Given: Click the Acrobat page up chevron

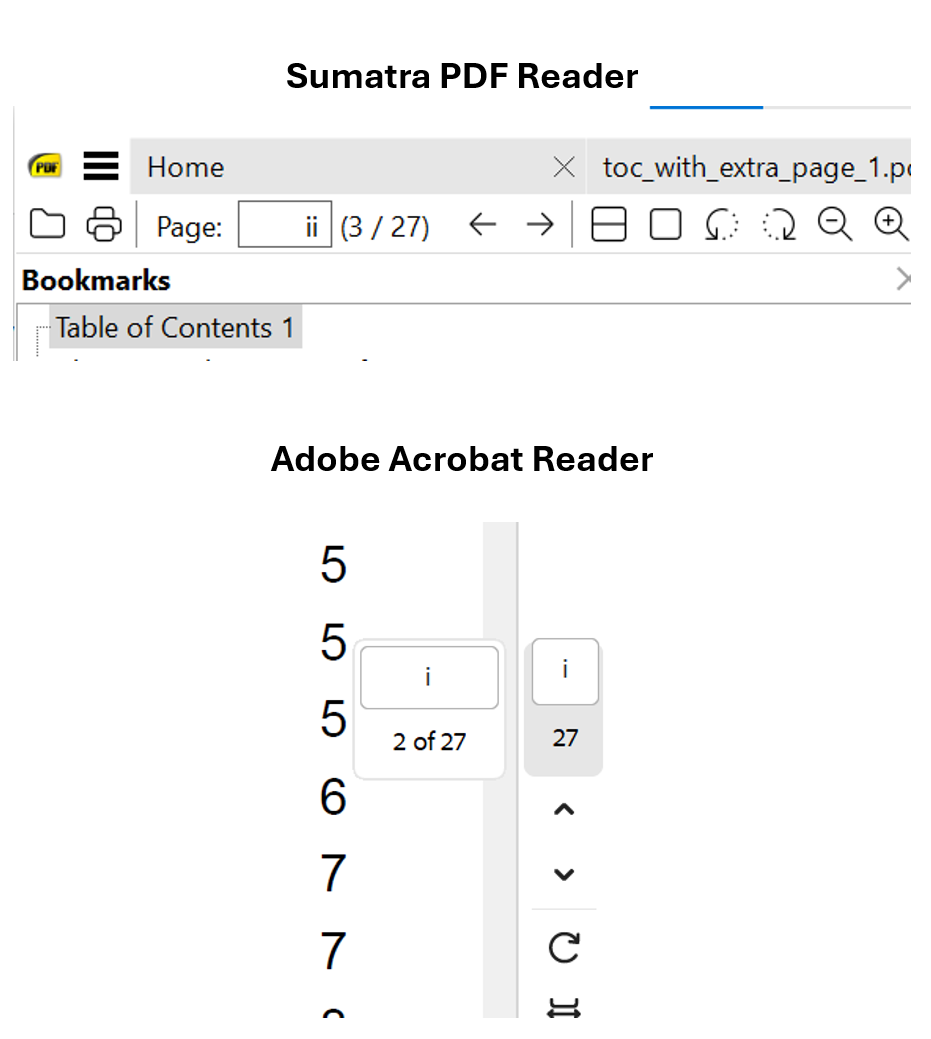Looking at the screenshot, I should click(564, 810).
